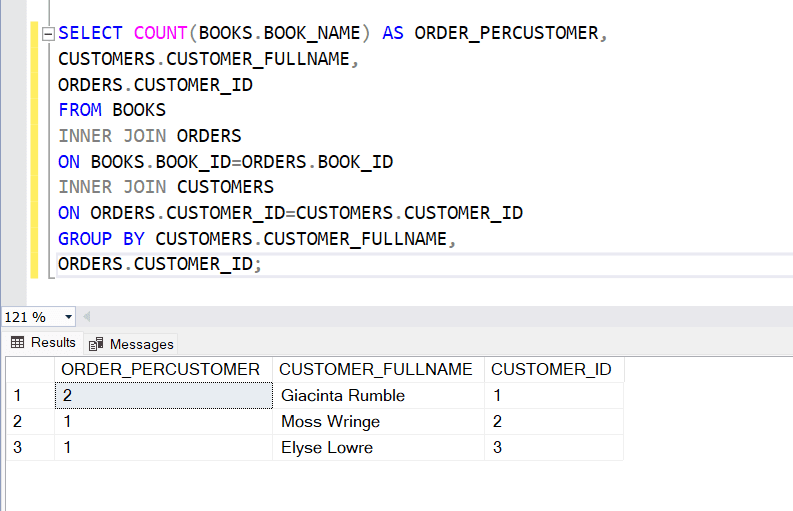793x511 pixels.
Task: Collapse the SELECT query code block
Action: pos(48,34)
